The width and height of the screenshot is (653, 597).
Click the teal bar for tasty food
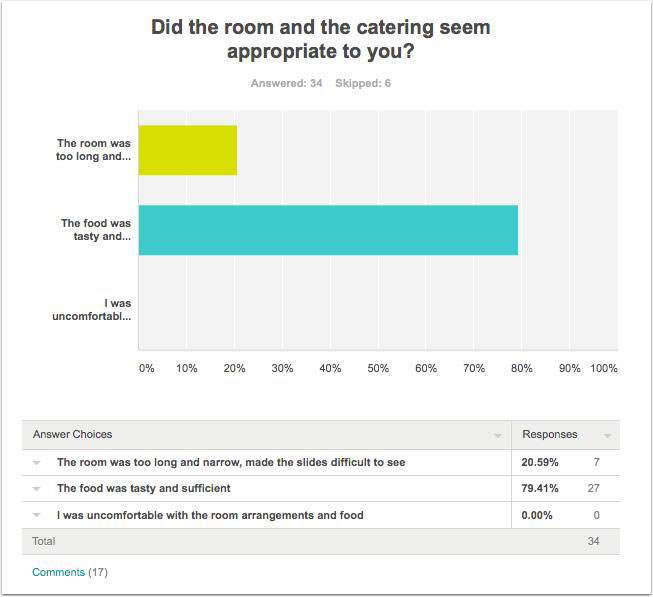coord(328,230)
